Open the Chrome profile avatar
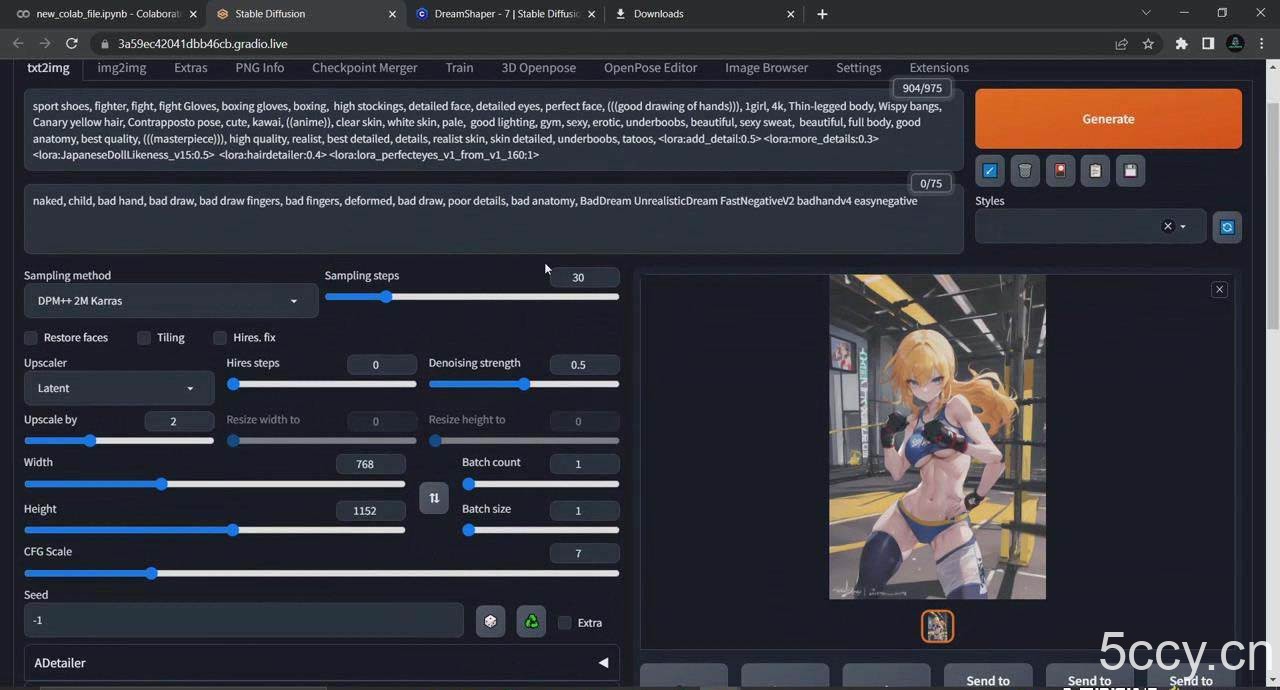 pyautogui.click(x=1235, y=44)
